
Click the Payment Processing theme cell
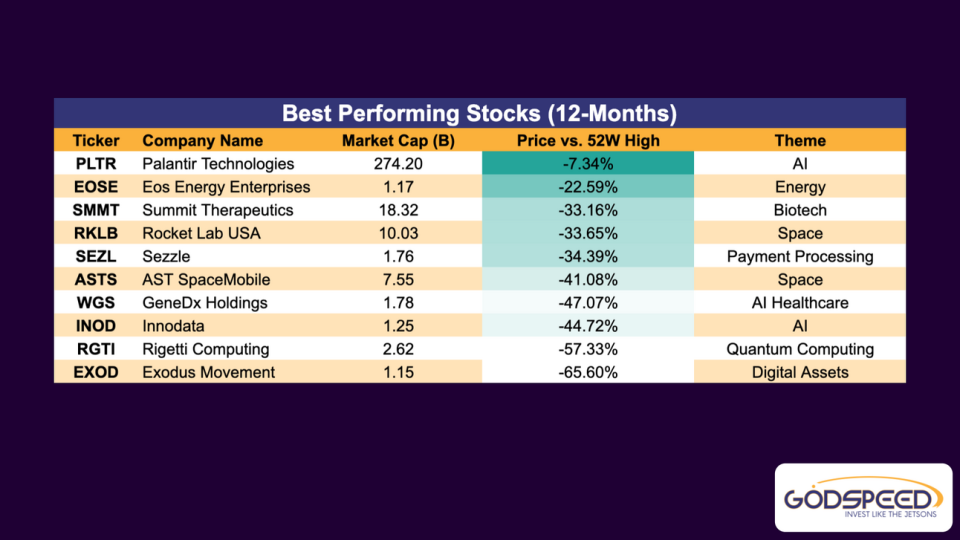tap(800, 256)
